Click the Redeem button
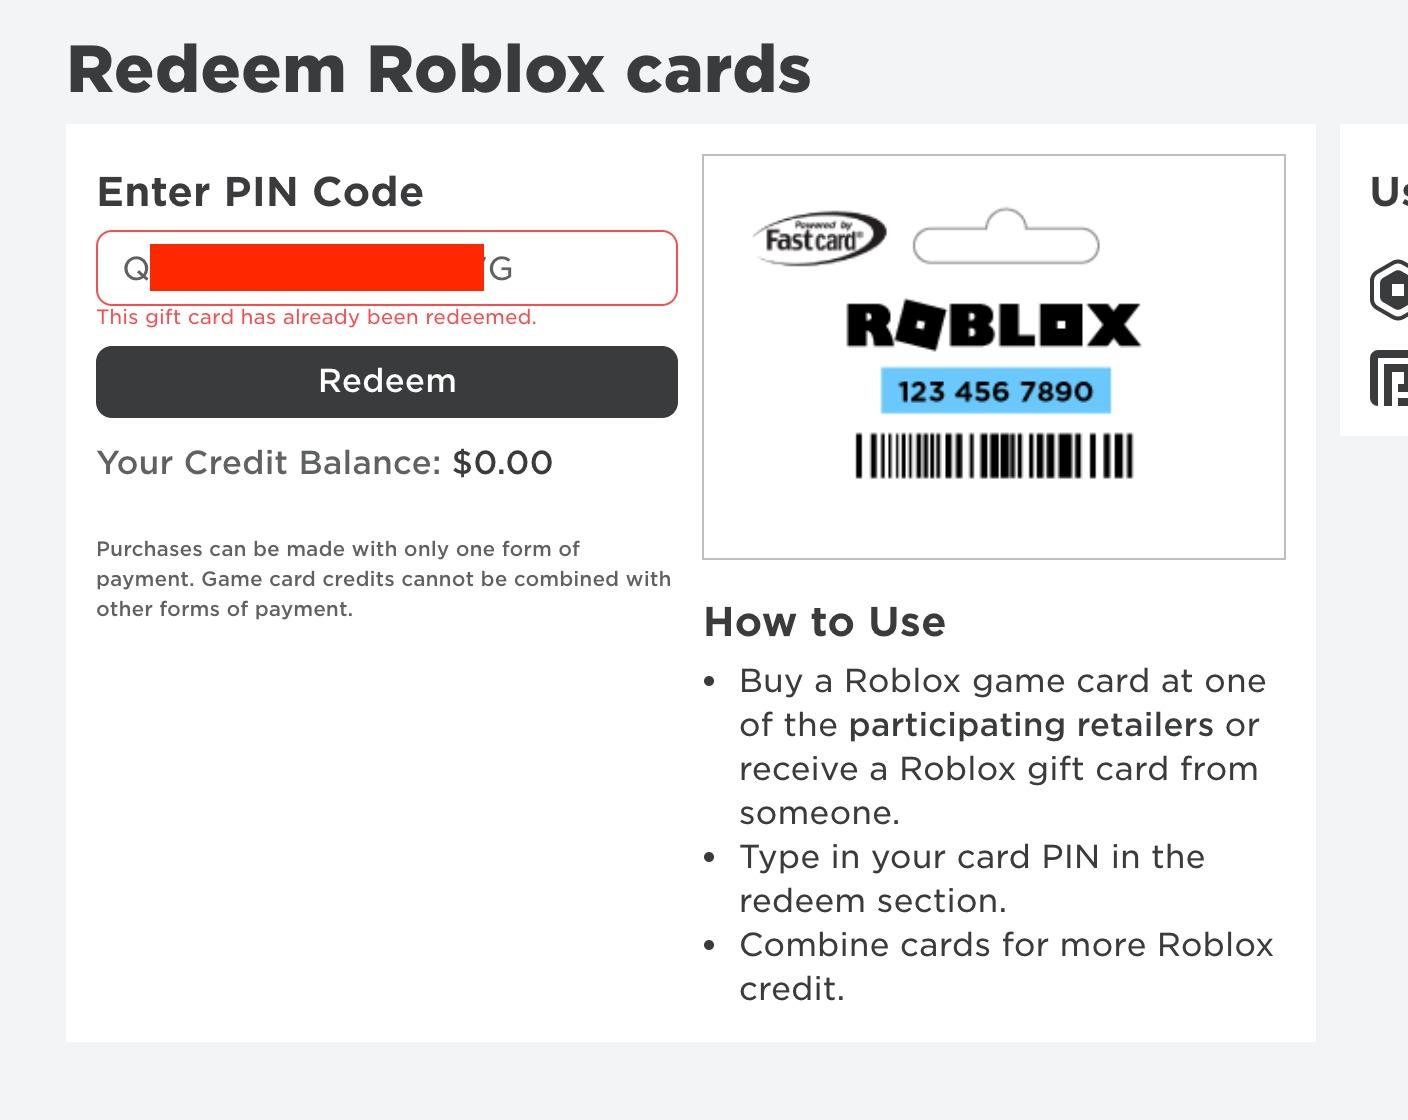Viewport: 1408px width, 1120px height. coord(386,381)
